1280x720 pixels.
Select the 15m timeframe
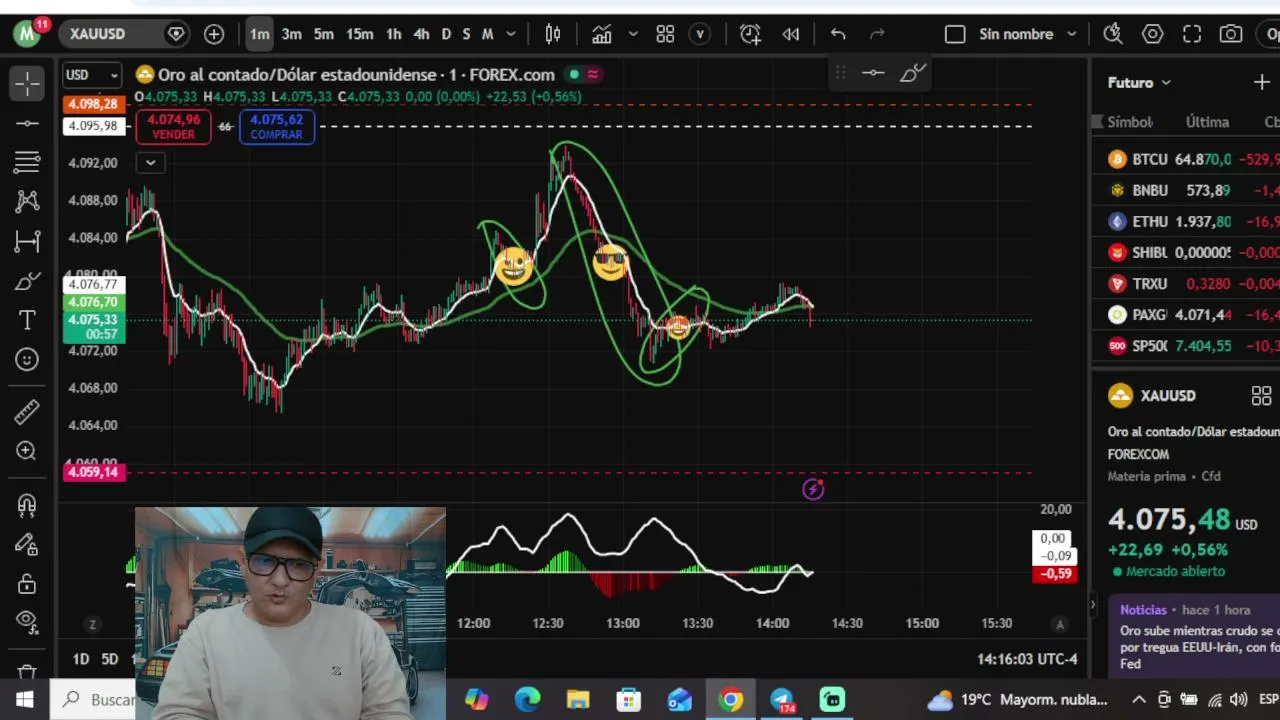tap(360, 34)
